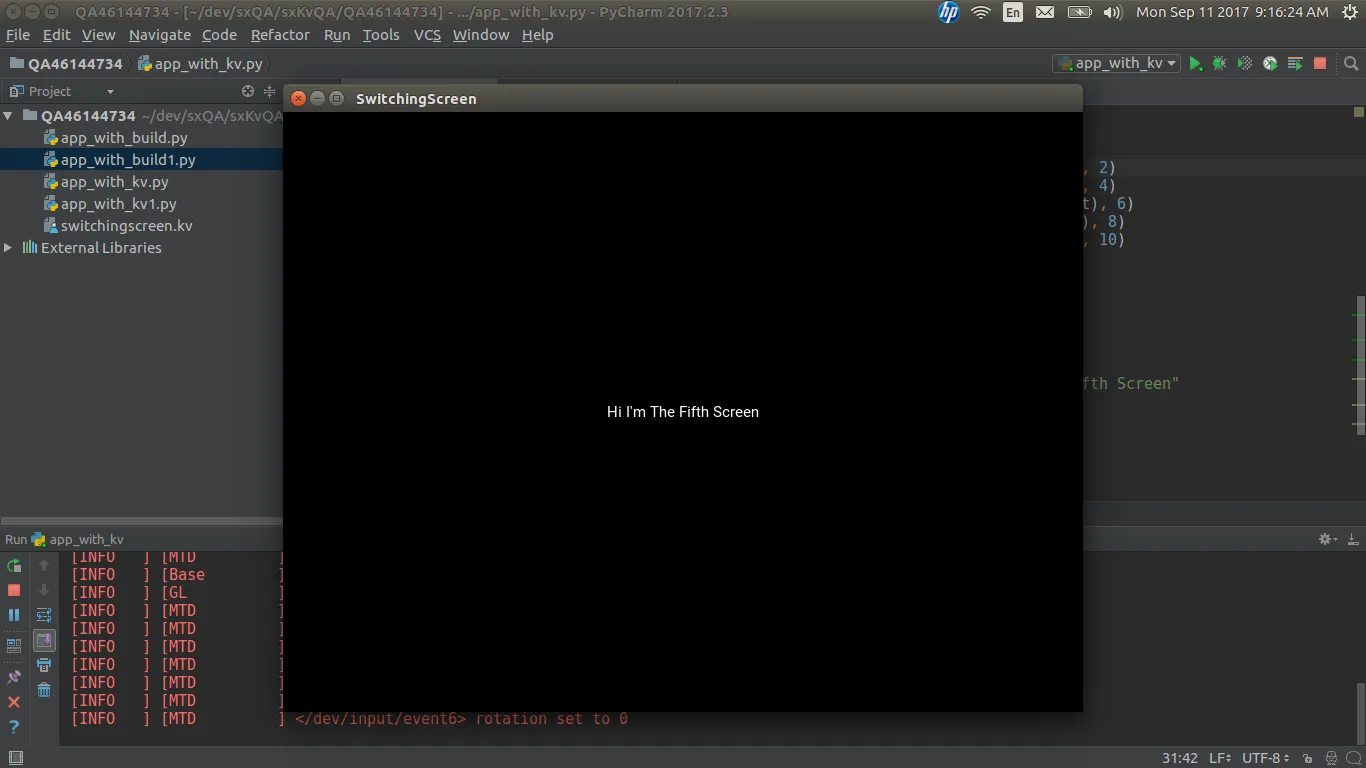Open the battery indicator
The width and height of the screenshot is (1366, 768).
(x=1079, y=12)
